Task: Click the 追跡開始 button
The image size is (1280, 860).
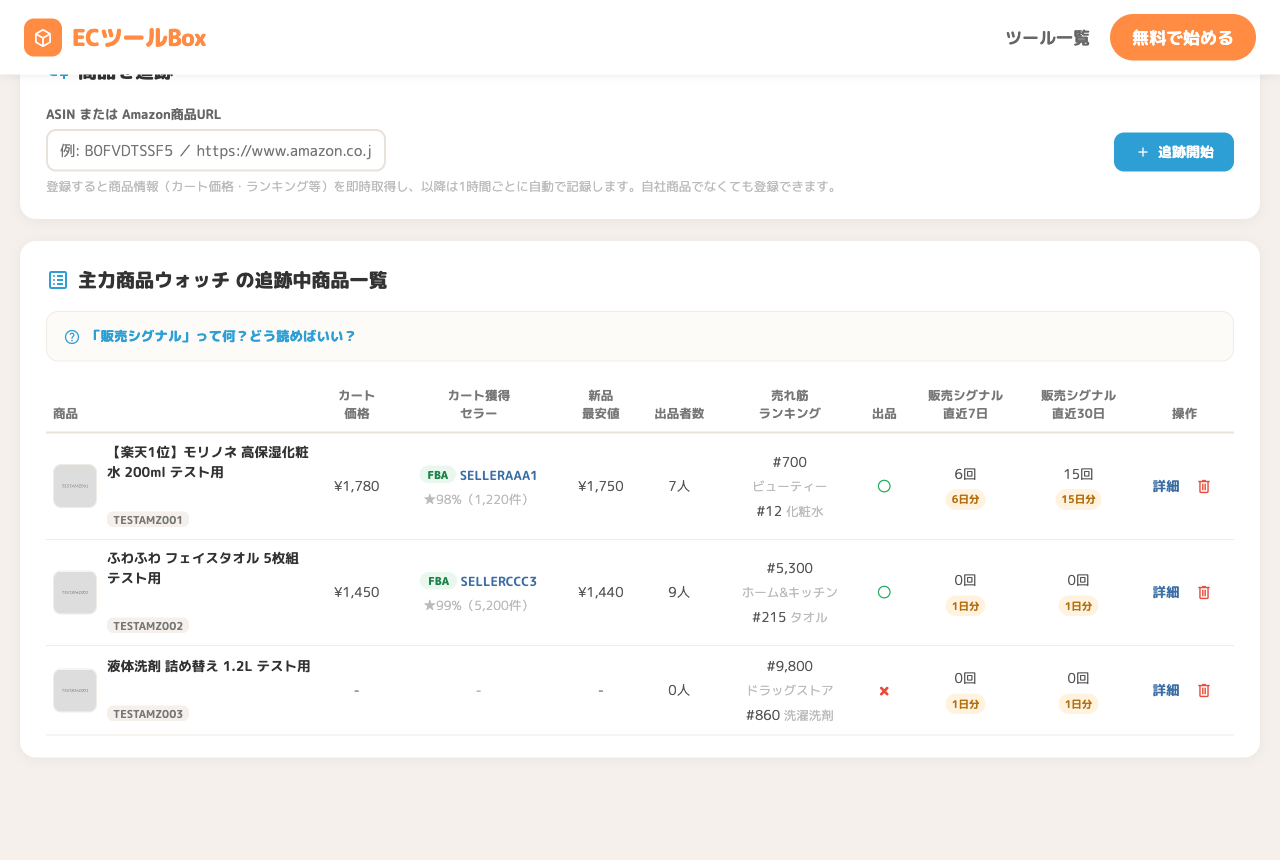Action: click(1174, 152)
